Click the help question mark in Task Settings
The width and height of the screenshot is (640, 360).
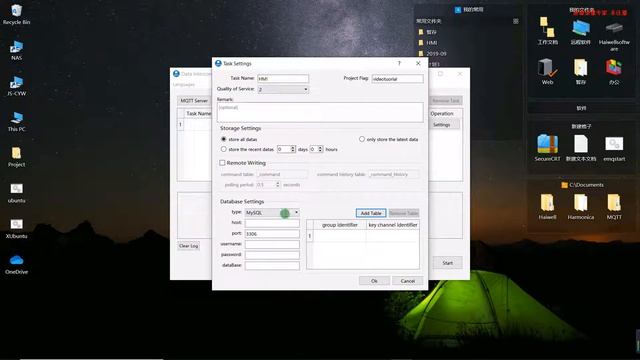click(x=399, y=63)
